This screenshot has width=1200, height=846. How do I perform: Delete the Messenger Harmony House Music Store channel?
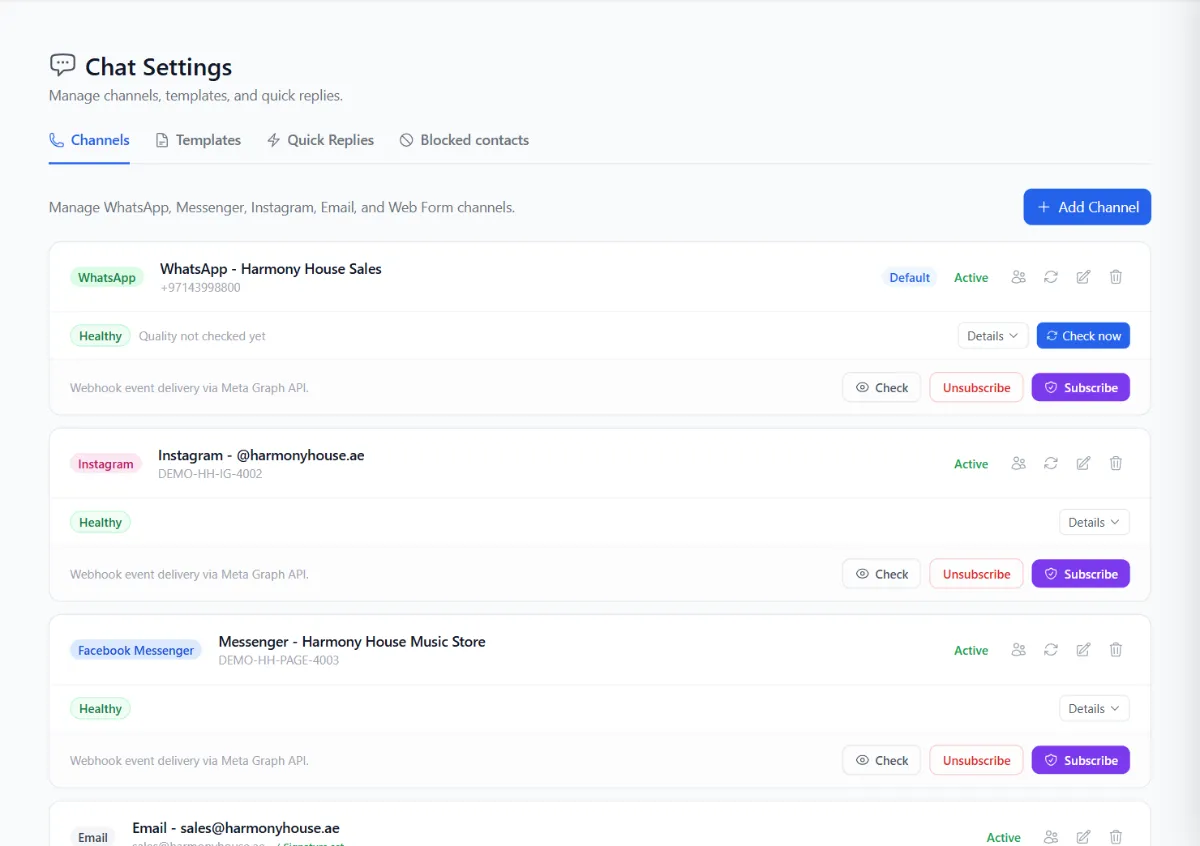pyautogui.click(x=1116, y=649)
